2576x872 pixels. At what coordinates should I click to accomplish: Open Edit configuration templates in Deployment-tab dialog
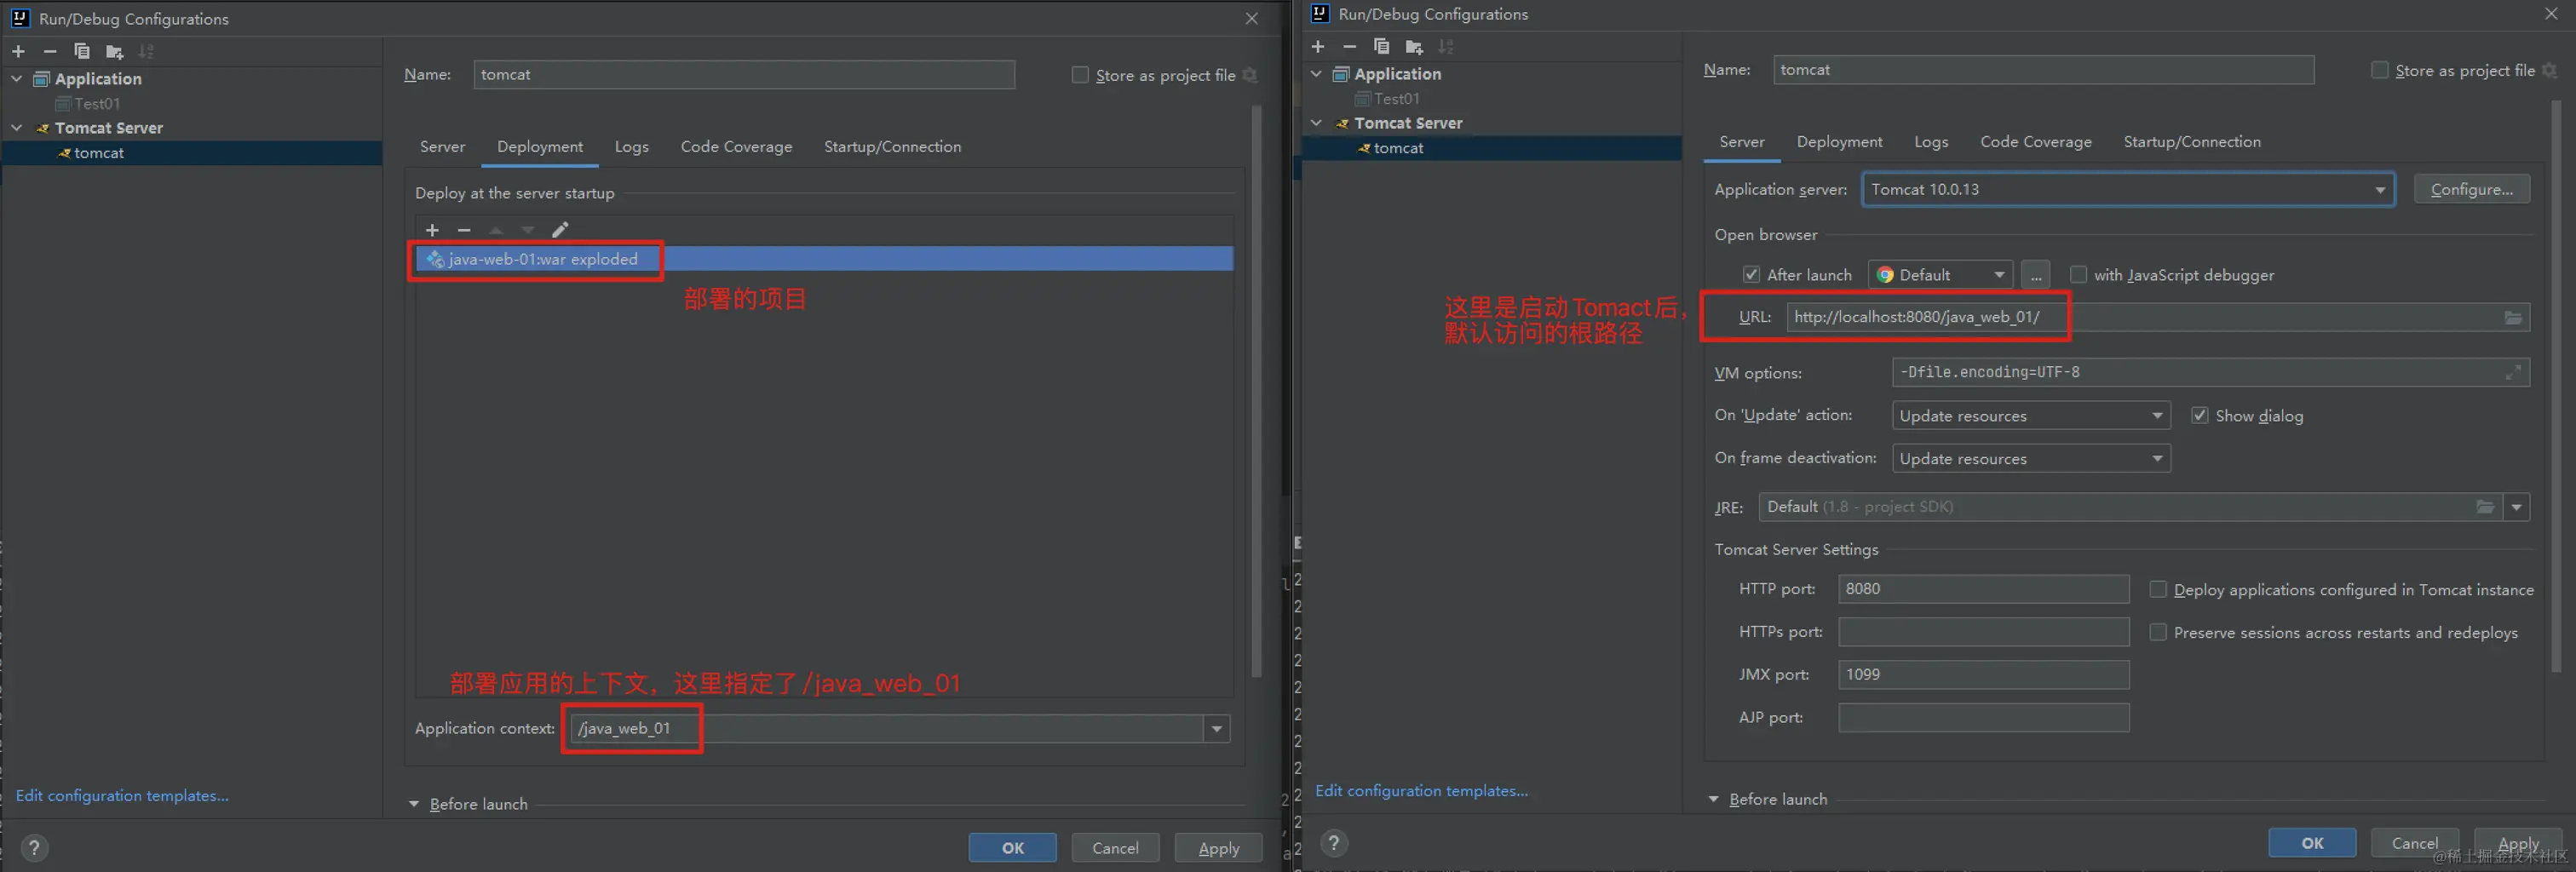click(x=122, y=795)
